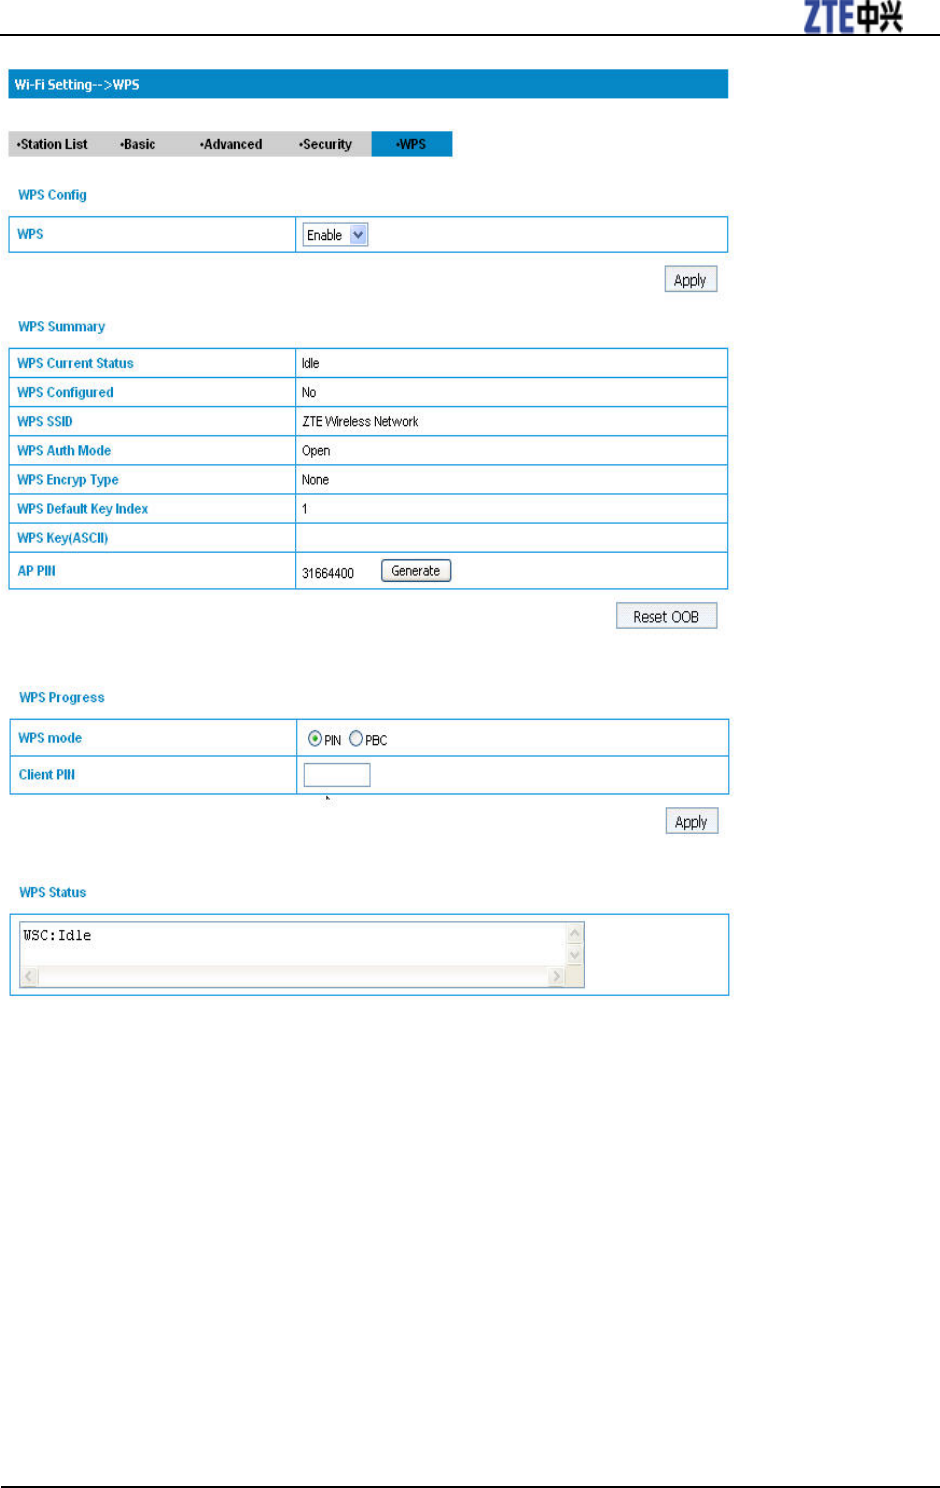Click the Client PIN label
The height and width of the screenshot is (1488, 940).
(47, 775)
